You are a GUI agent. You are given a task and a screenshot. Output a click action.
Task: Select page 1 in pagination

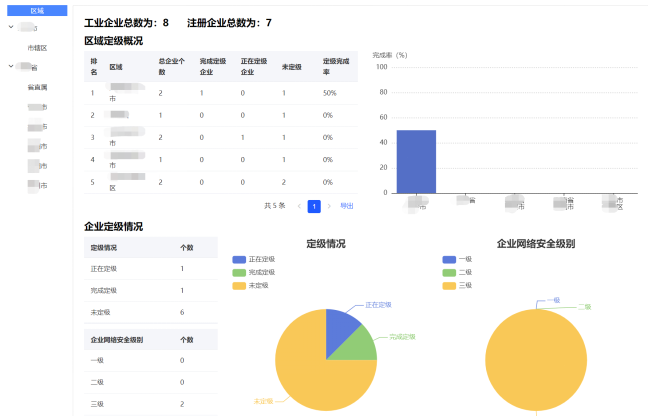click(x=314, y=206)
